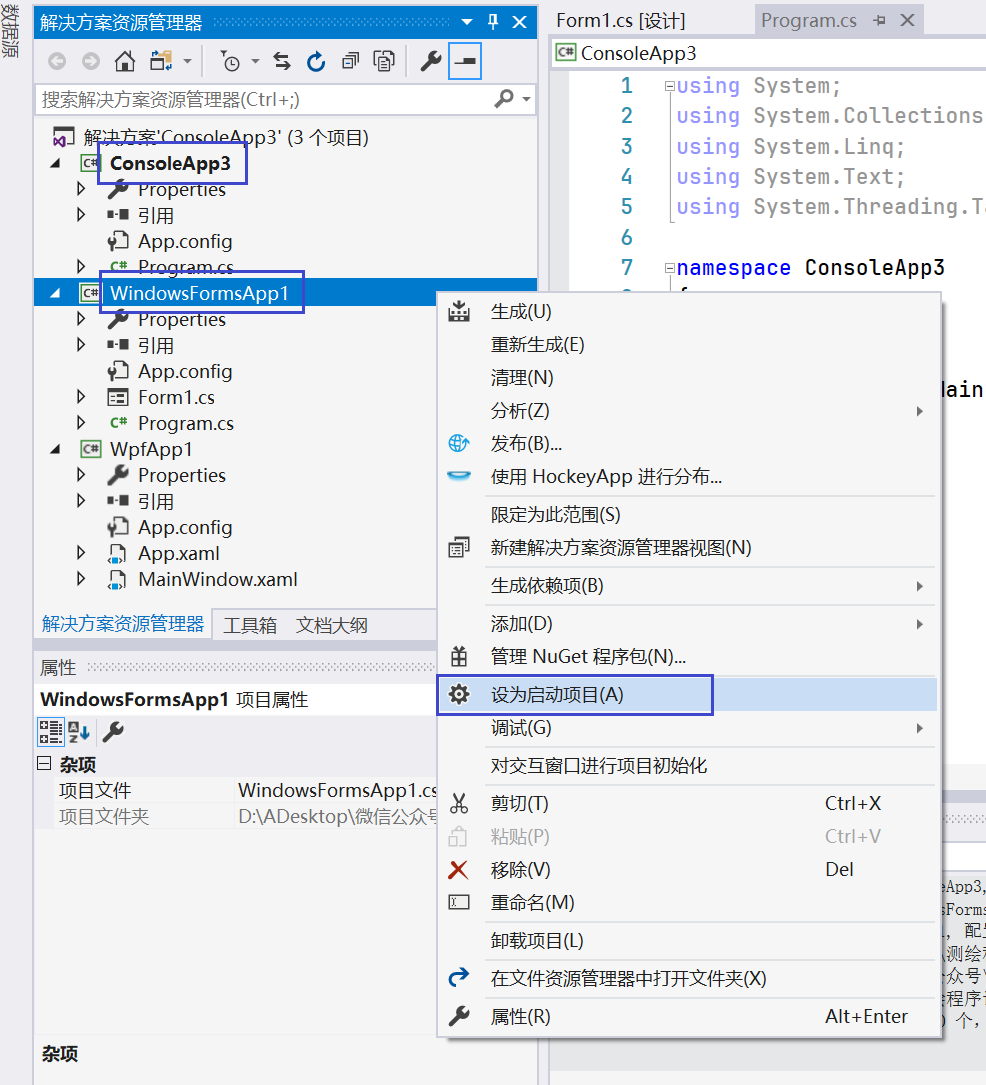Collapse the namespace ConsoleApp3 region
Viewport: 986px width, 1085px height.
pos(669,268)
